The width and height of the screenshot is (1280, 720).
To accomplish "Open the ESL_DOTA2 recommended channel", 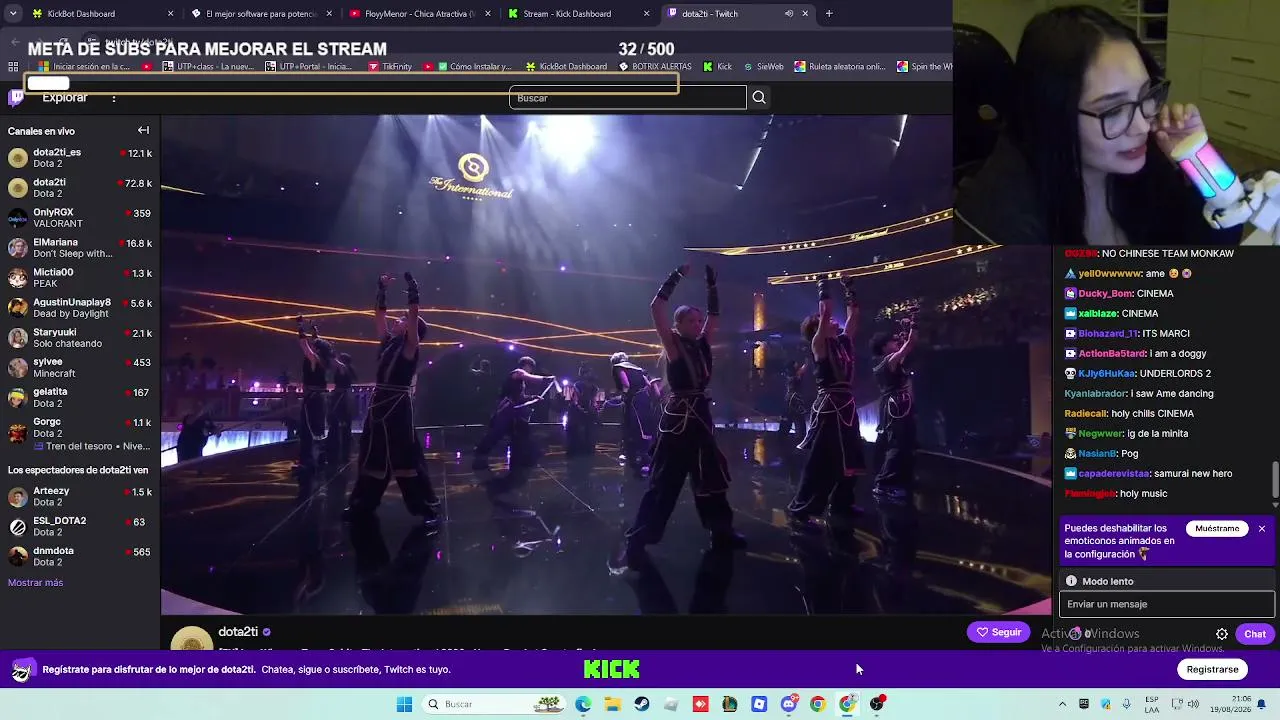I will (x=80, y=527).
